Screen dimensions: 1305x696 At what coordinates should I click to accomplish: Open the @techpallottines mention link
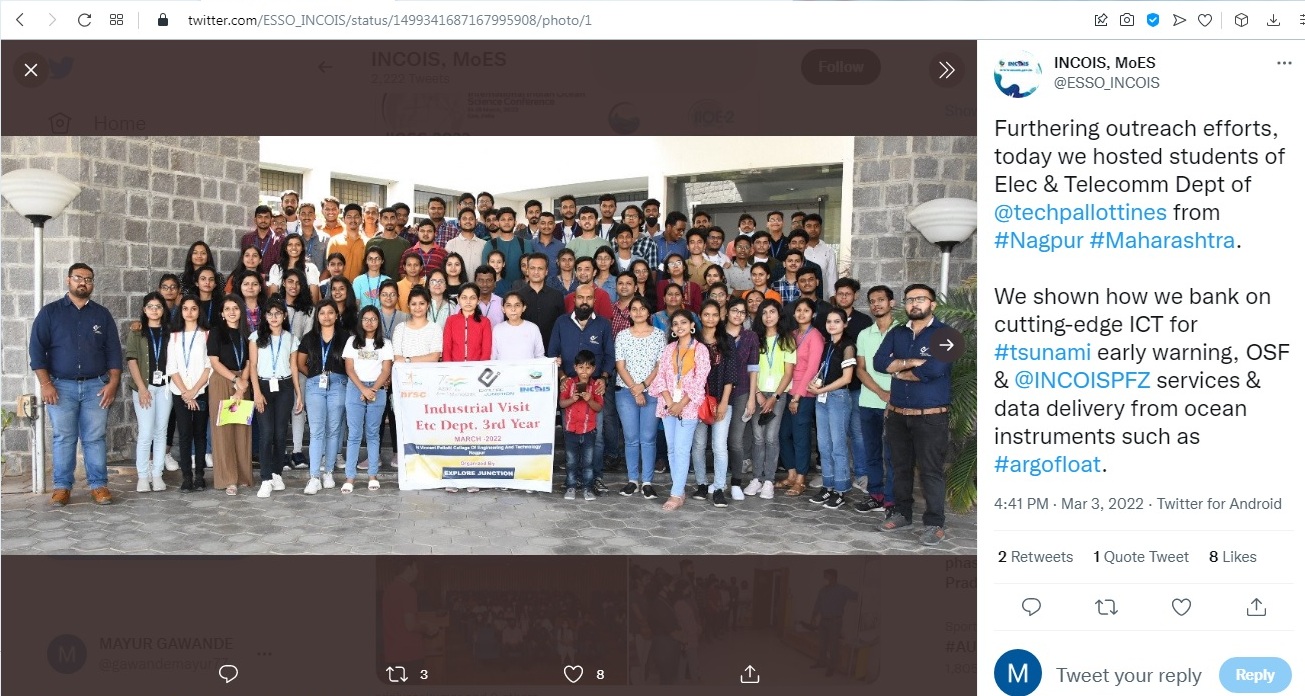pos(1080,213)
